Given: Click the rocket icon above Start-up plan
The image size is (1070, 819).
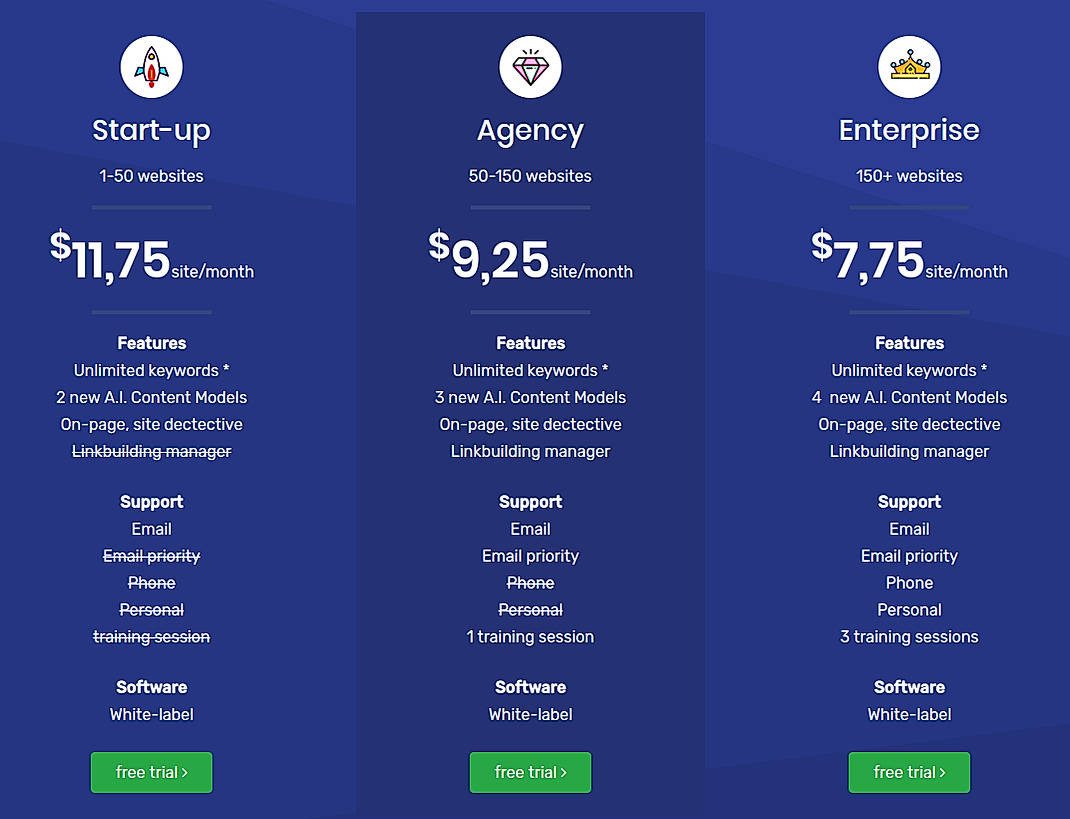Looking at the screenshot, I should pyautogui.click(x=151, y=66).
